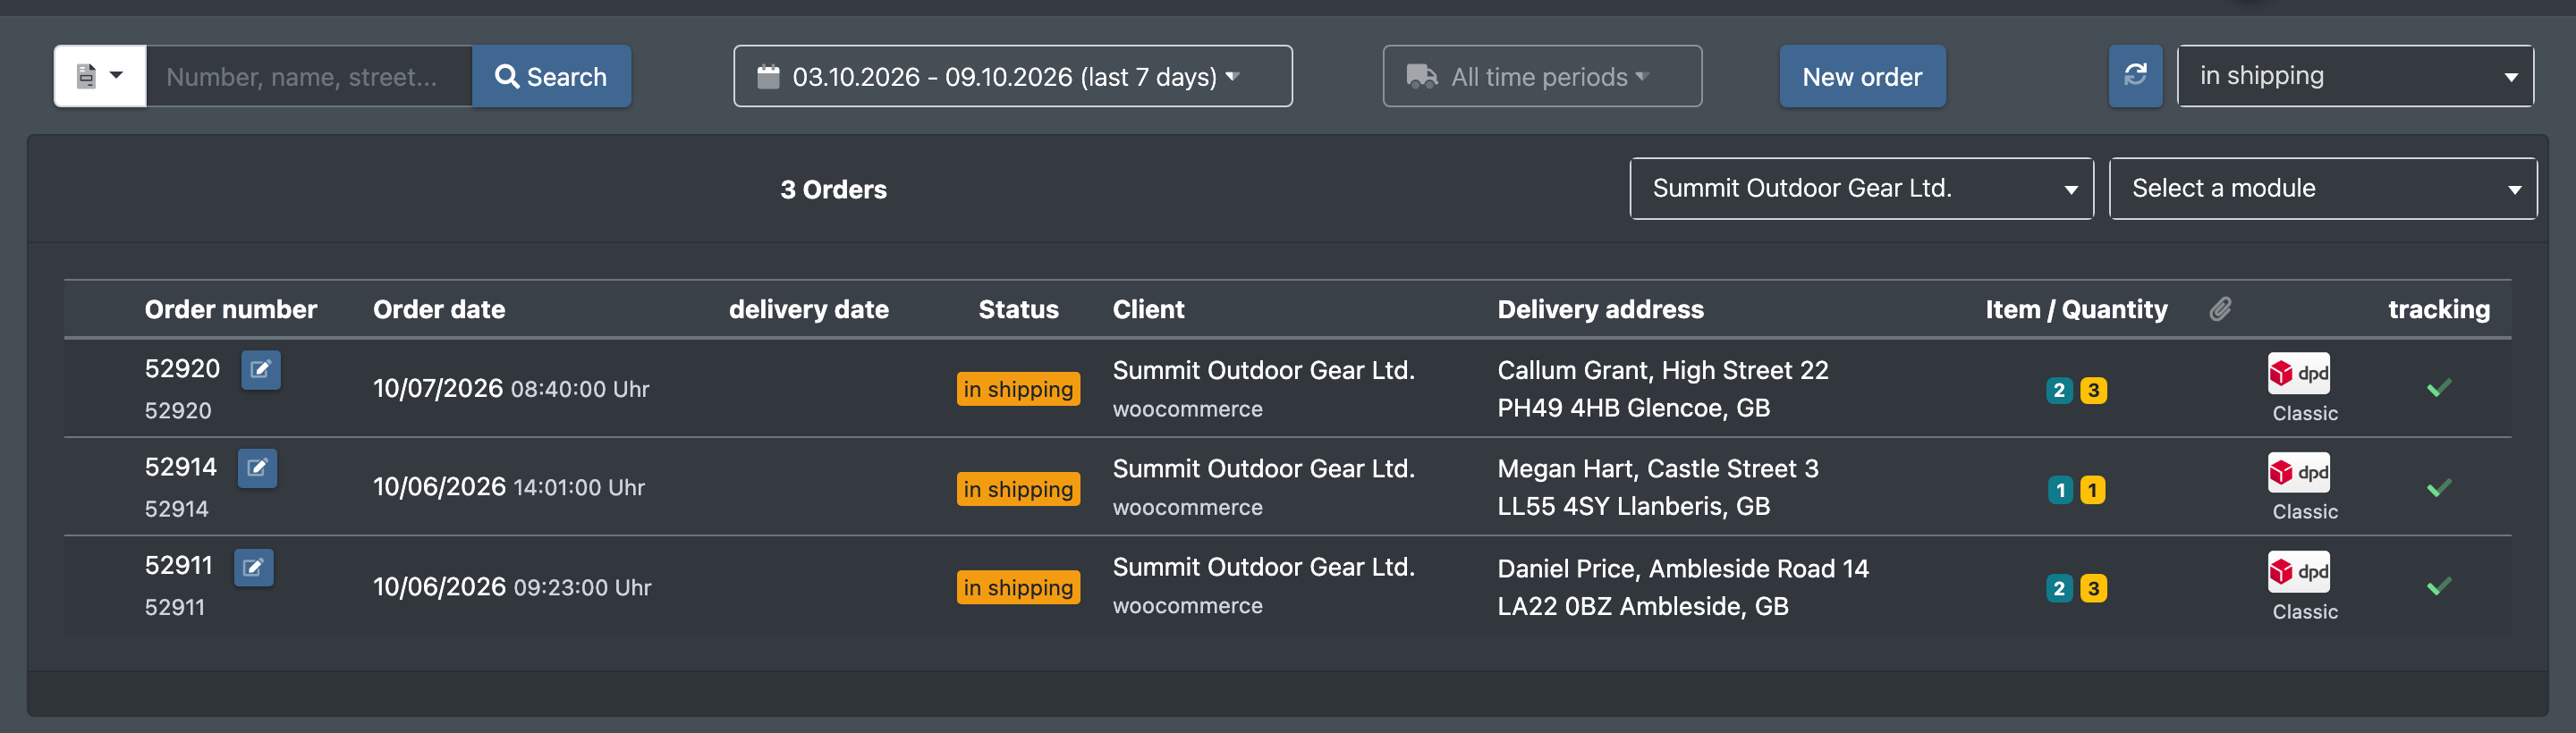Click the teal item count badge for order 52911
This screenshot has height=733, width=2576.
tap(2059, 588)
